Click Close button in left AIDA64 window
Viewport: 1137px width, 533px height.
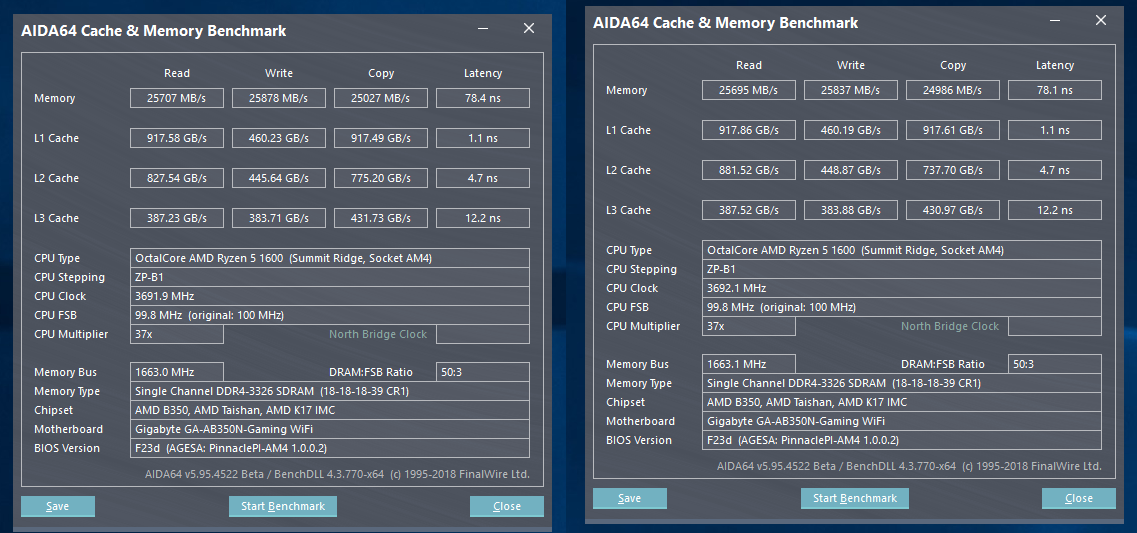click(507, 506)
